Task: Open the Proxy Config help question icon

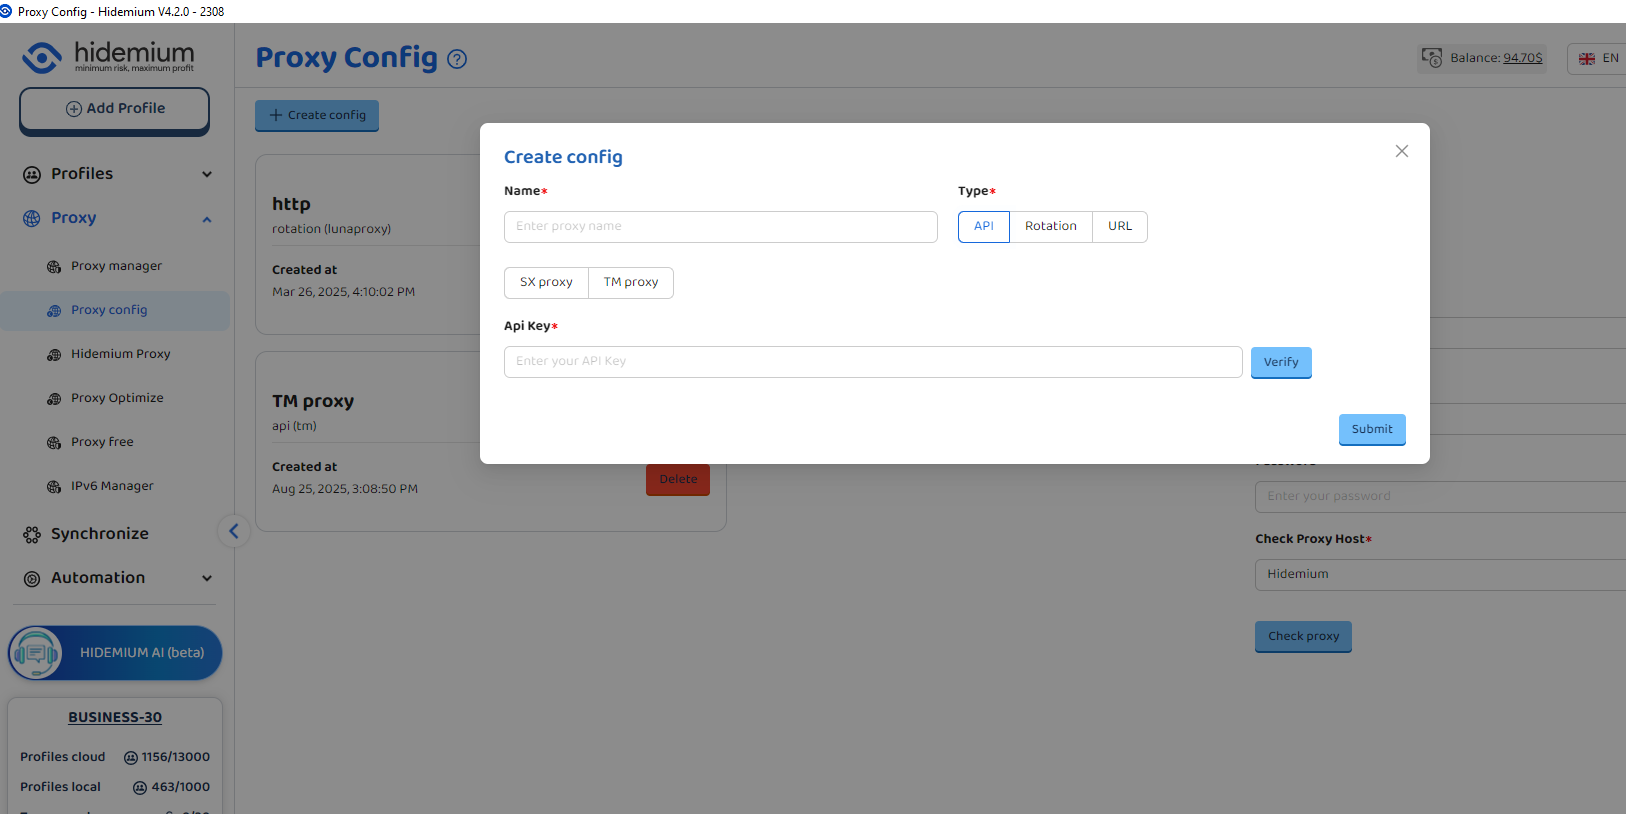Action: point(457,59)
